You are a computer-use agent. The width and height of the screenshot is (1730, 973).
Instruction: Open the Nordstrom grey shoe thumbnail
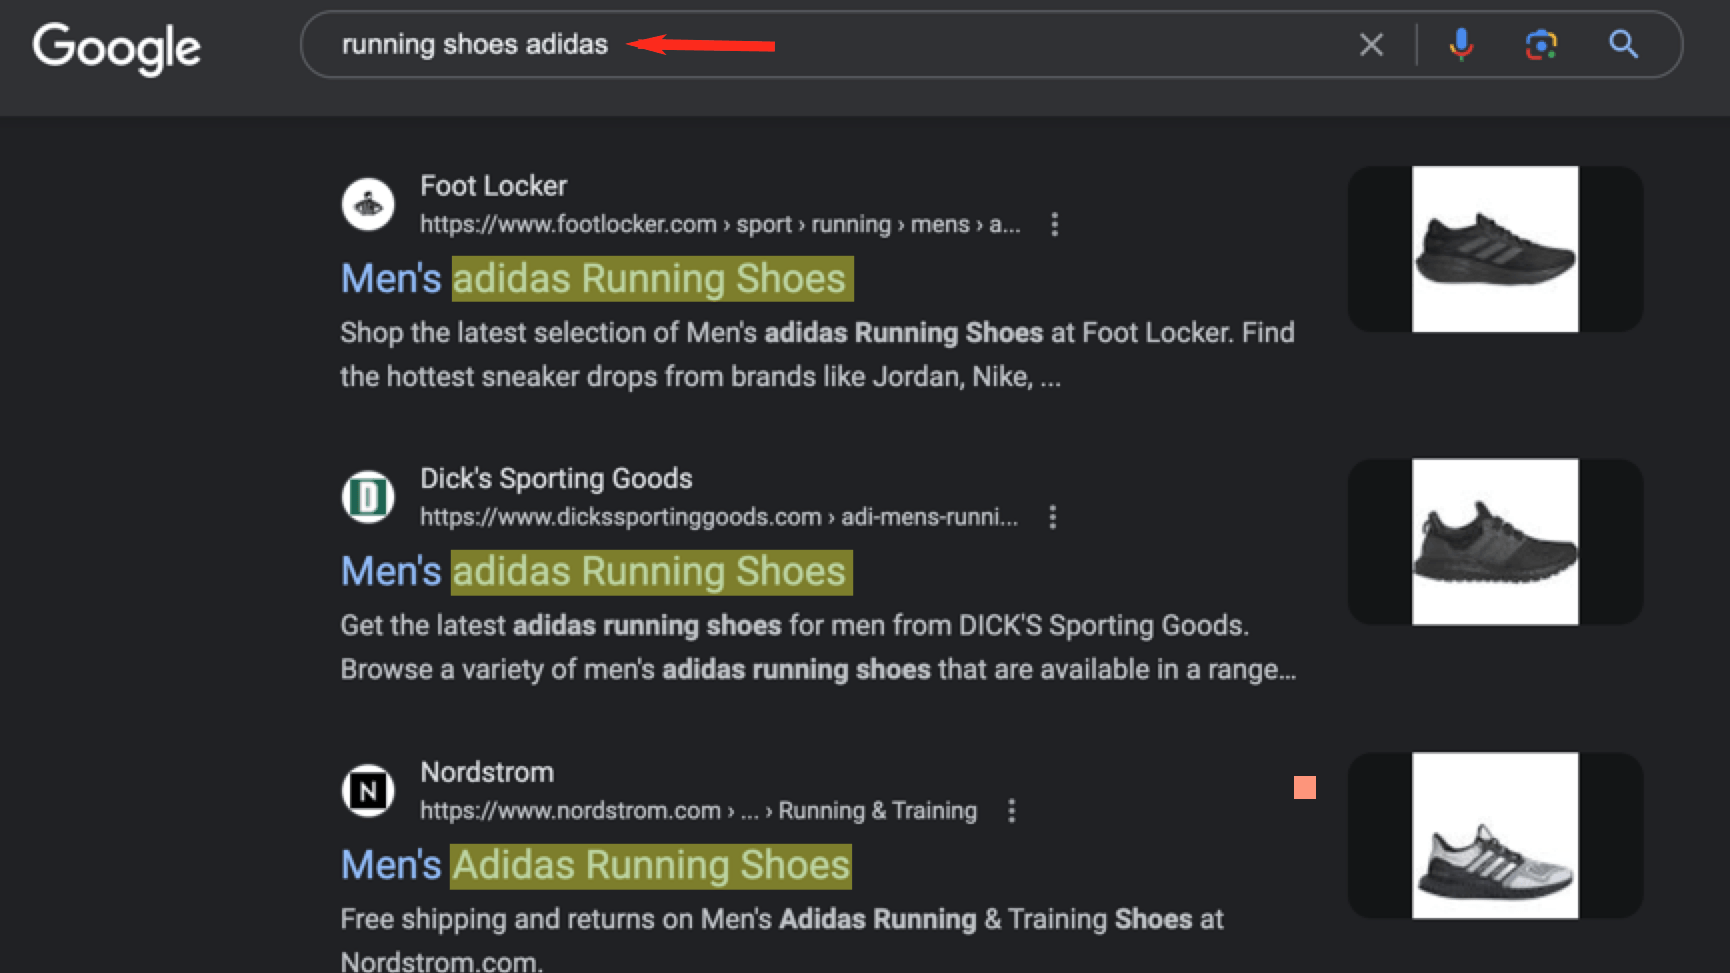point(1495,836)
